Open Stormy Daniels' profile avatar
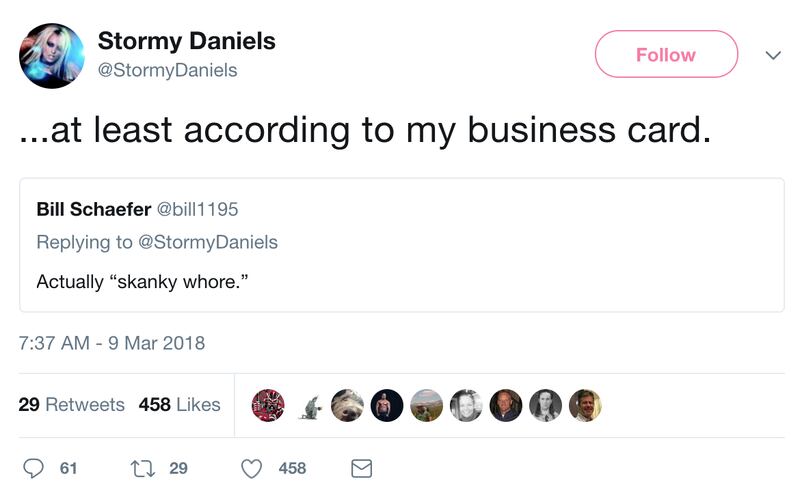This screenshot has height=497, width=800. pyautogui.click(x=52, y=56)
